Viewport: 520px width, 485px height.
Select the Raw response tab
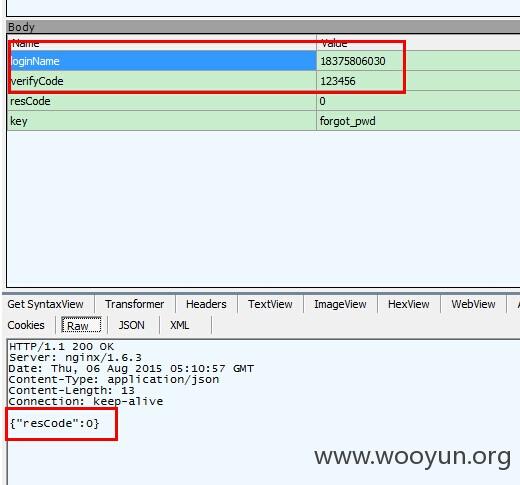tap(81, 325)
